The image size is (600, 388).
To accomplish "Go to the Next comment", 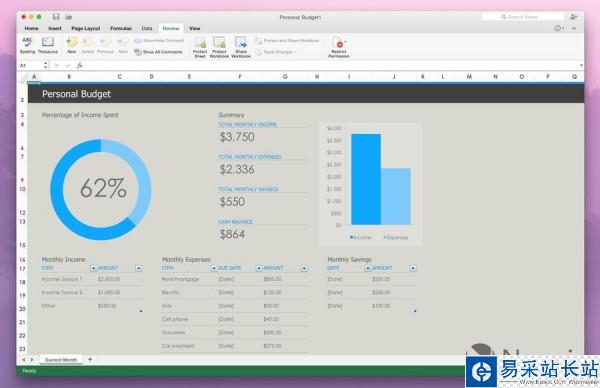I will [x=123, y=46].
